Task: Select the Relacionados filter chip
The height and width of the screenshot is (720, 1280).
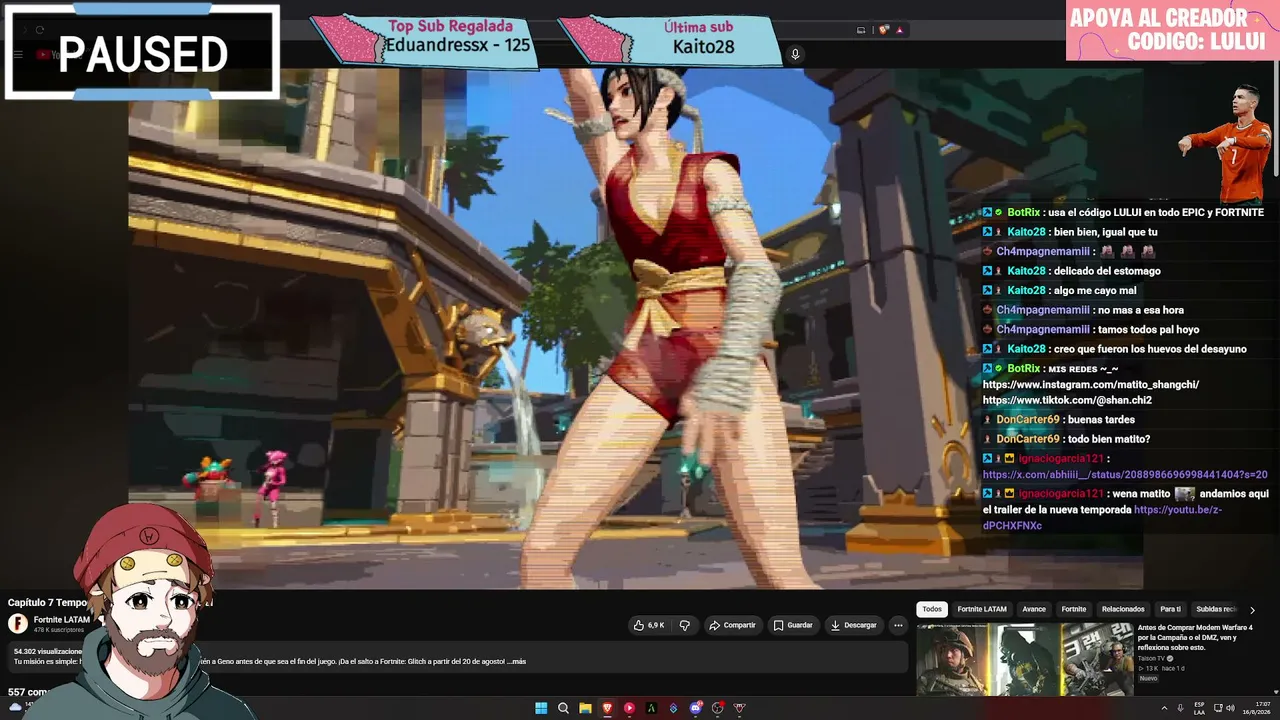Action: pos(1123,609)
